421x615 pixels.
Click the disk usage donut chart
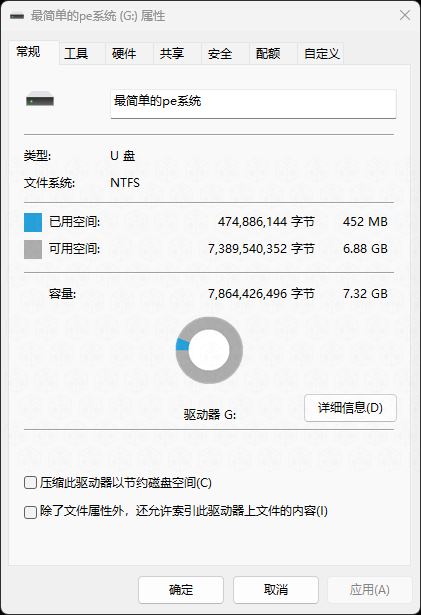(209, 350)
